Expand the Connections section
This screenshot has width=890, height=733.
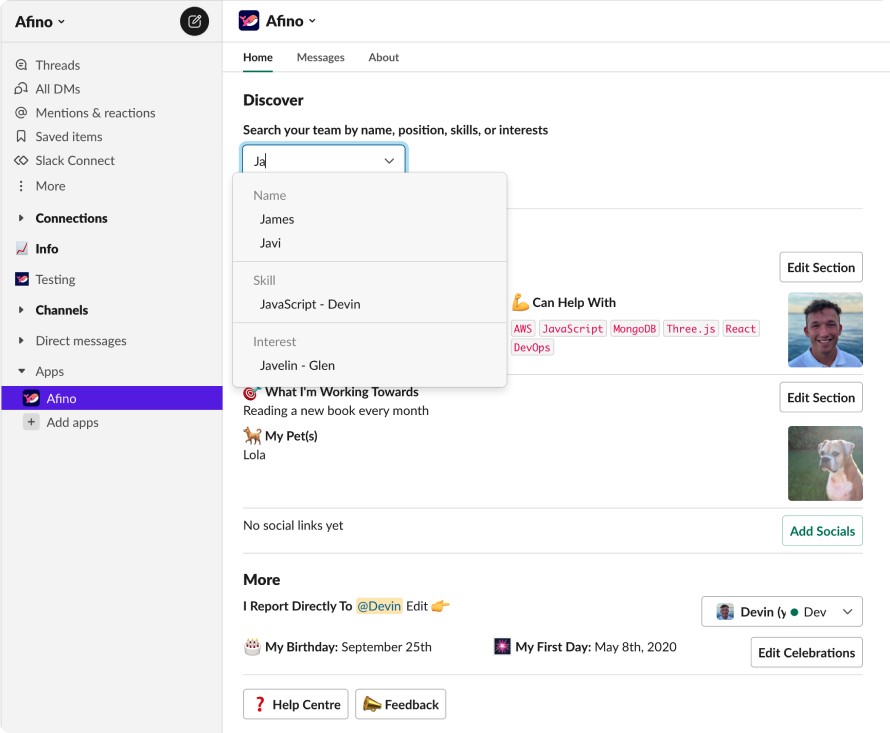21,218
